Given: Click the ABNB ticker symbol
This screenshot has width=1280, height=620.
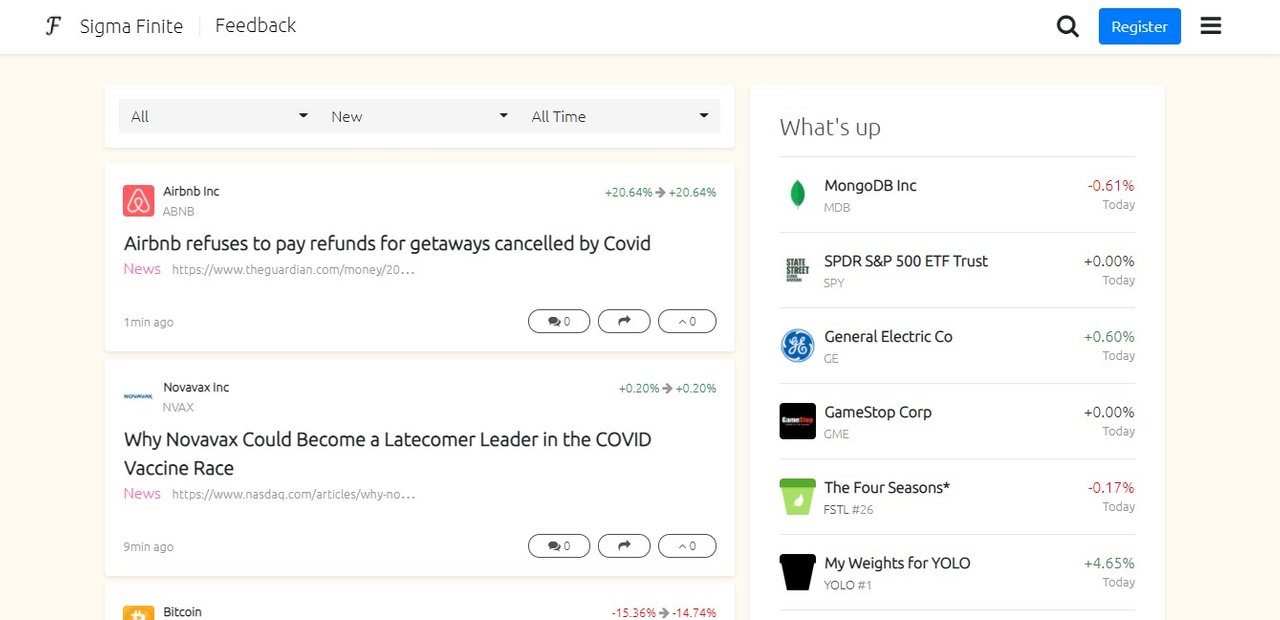Looking at the screenshot, I should (x=179, y=211).
